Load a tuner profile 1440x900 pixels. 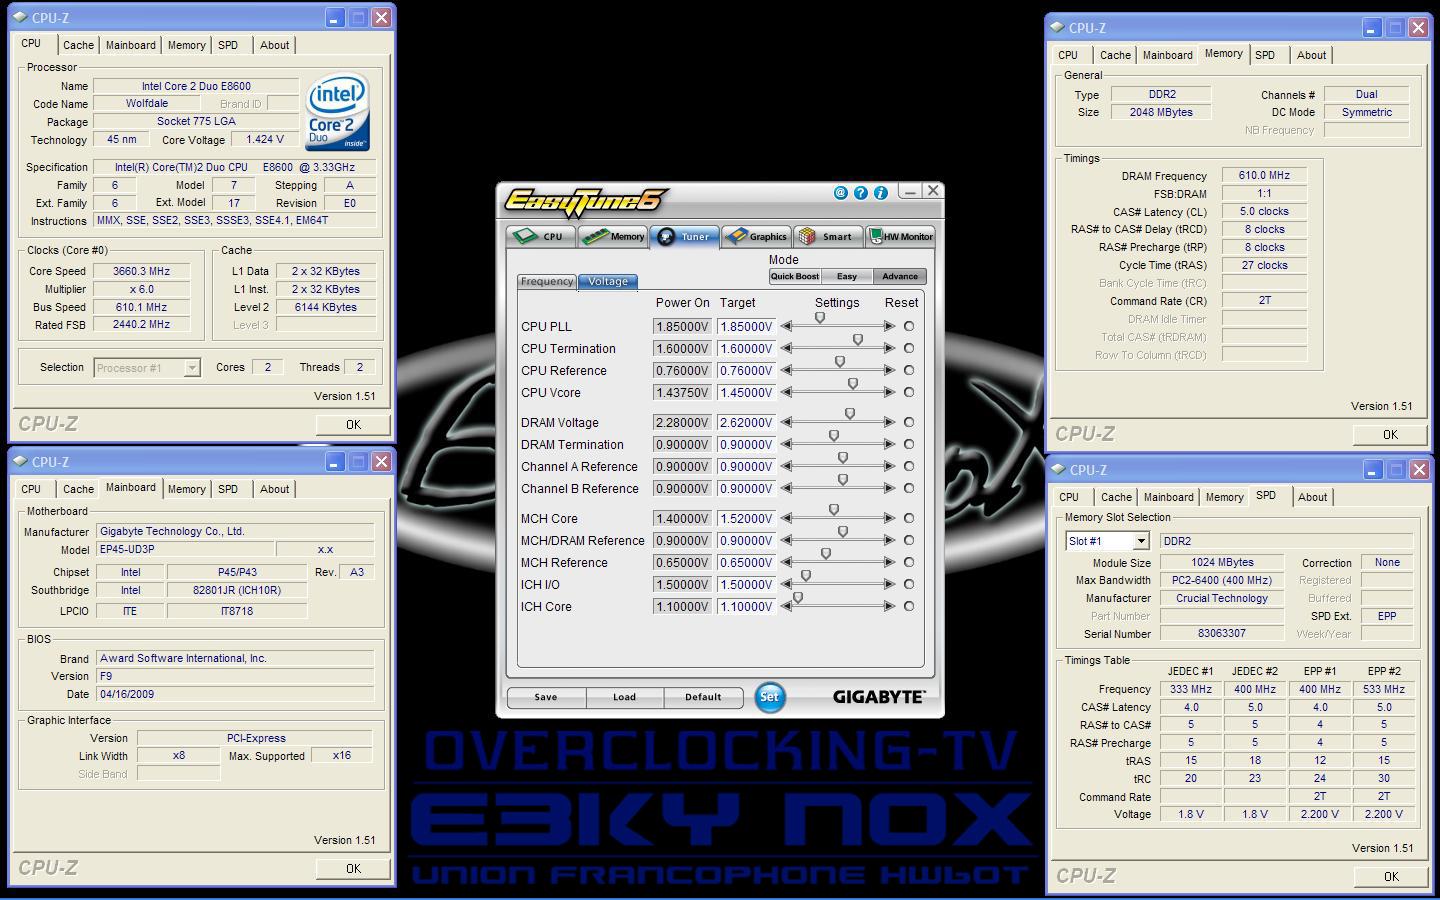point(624,697)
